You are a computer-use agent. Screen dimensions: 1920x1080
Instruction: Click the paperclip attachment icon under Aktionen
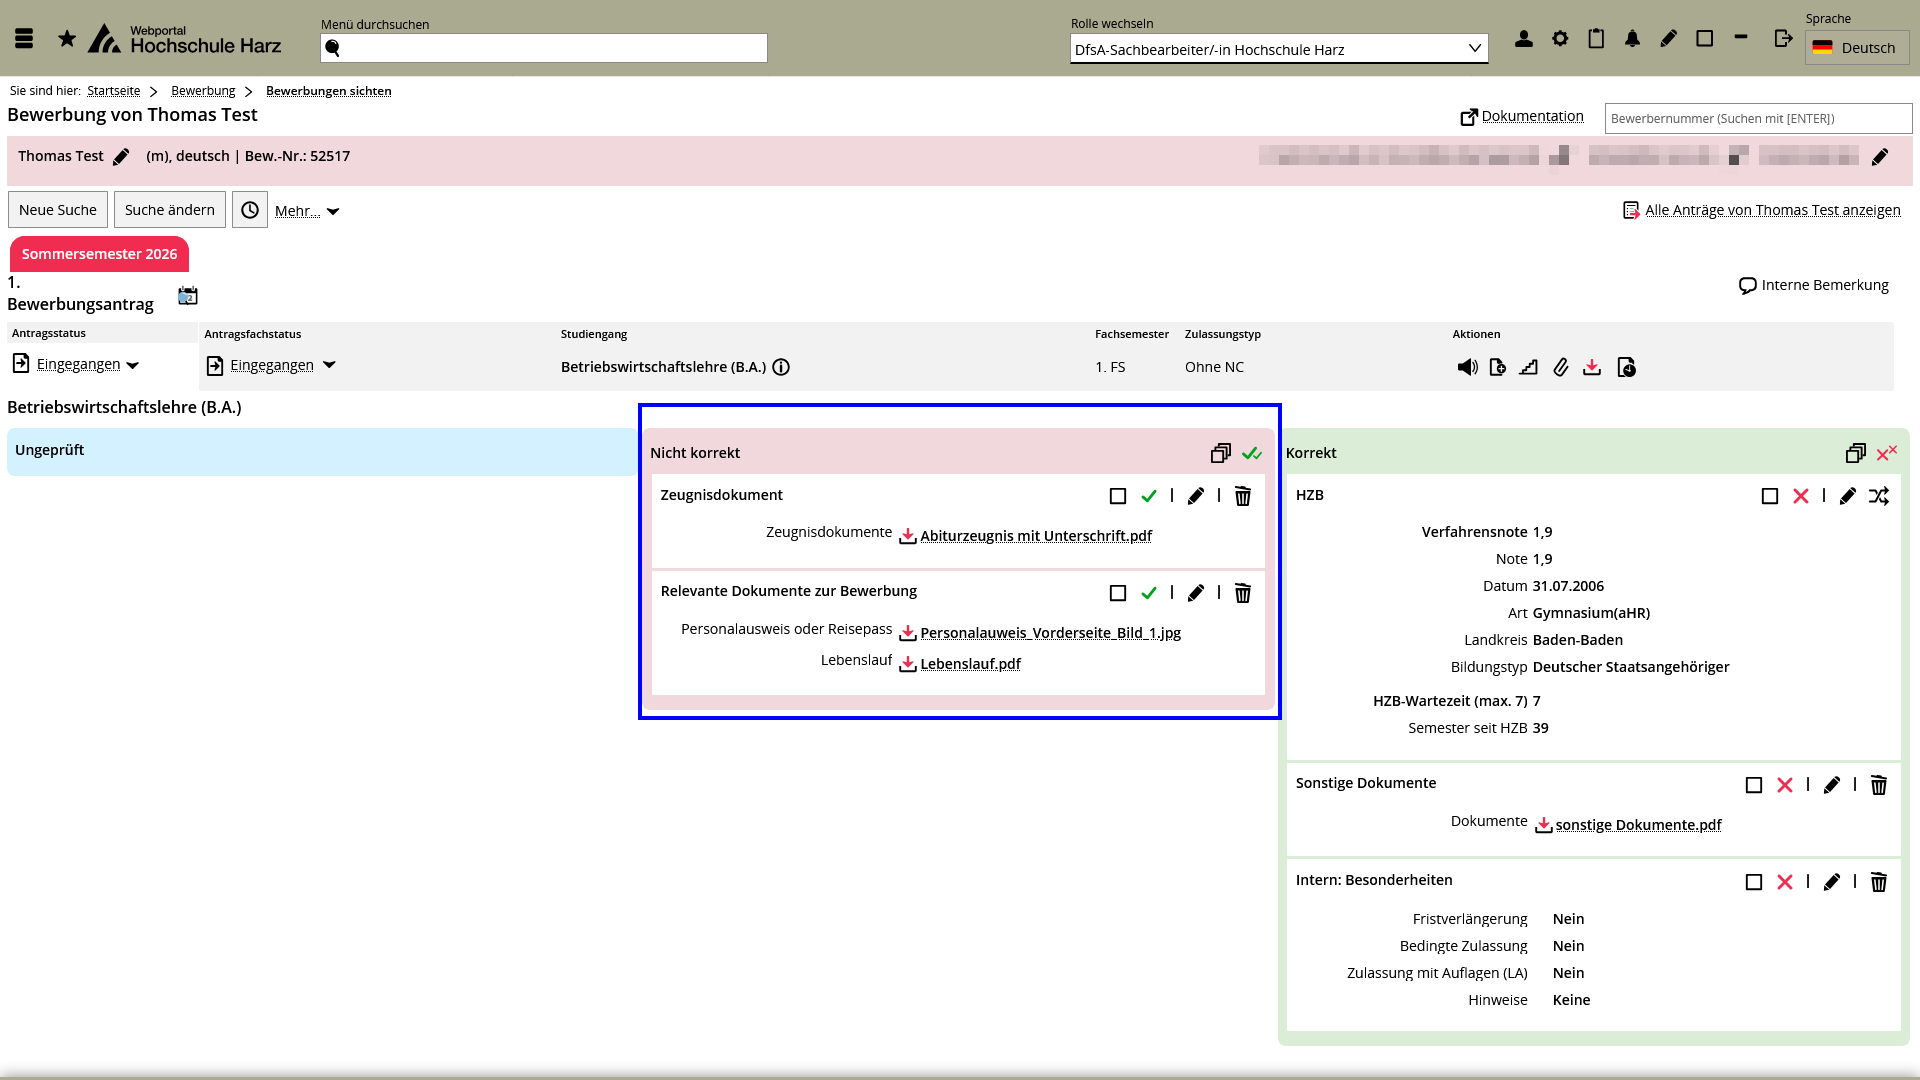pyautogui.click(x=1560, y=367)
